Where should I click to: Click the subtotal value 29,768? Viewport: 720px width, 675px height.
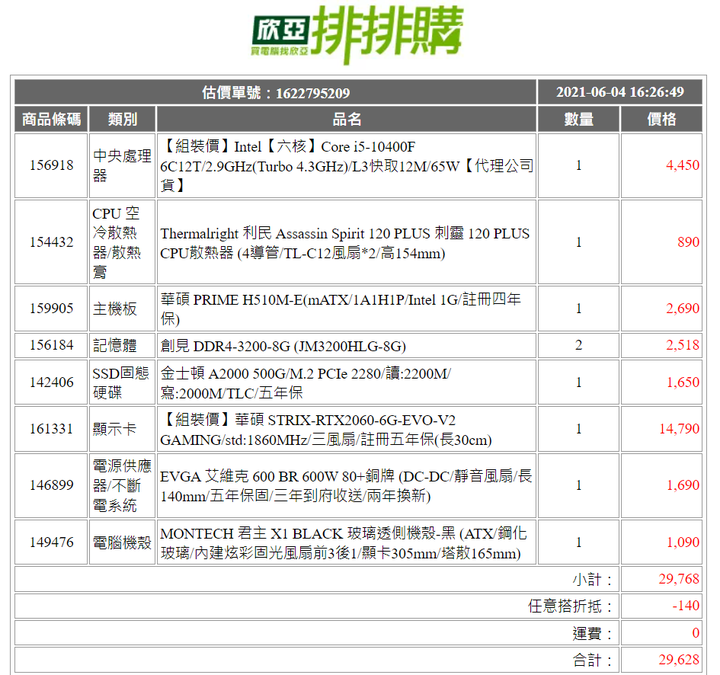(679, 579)
